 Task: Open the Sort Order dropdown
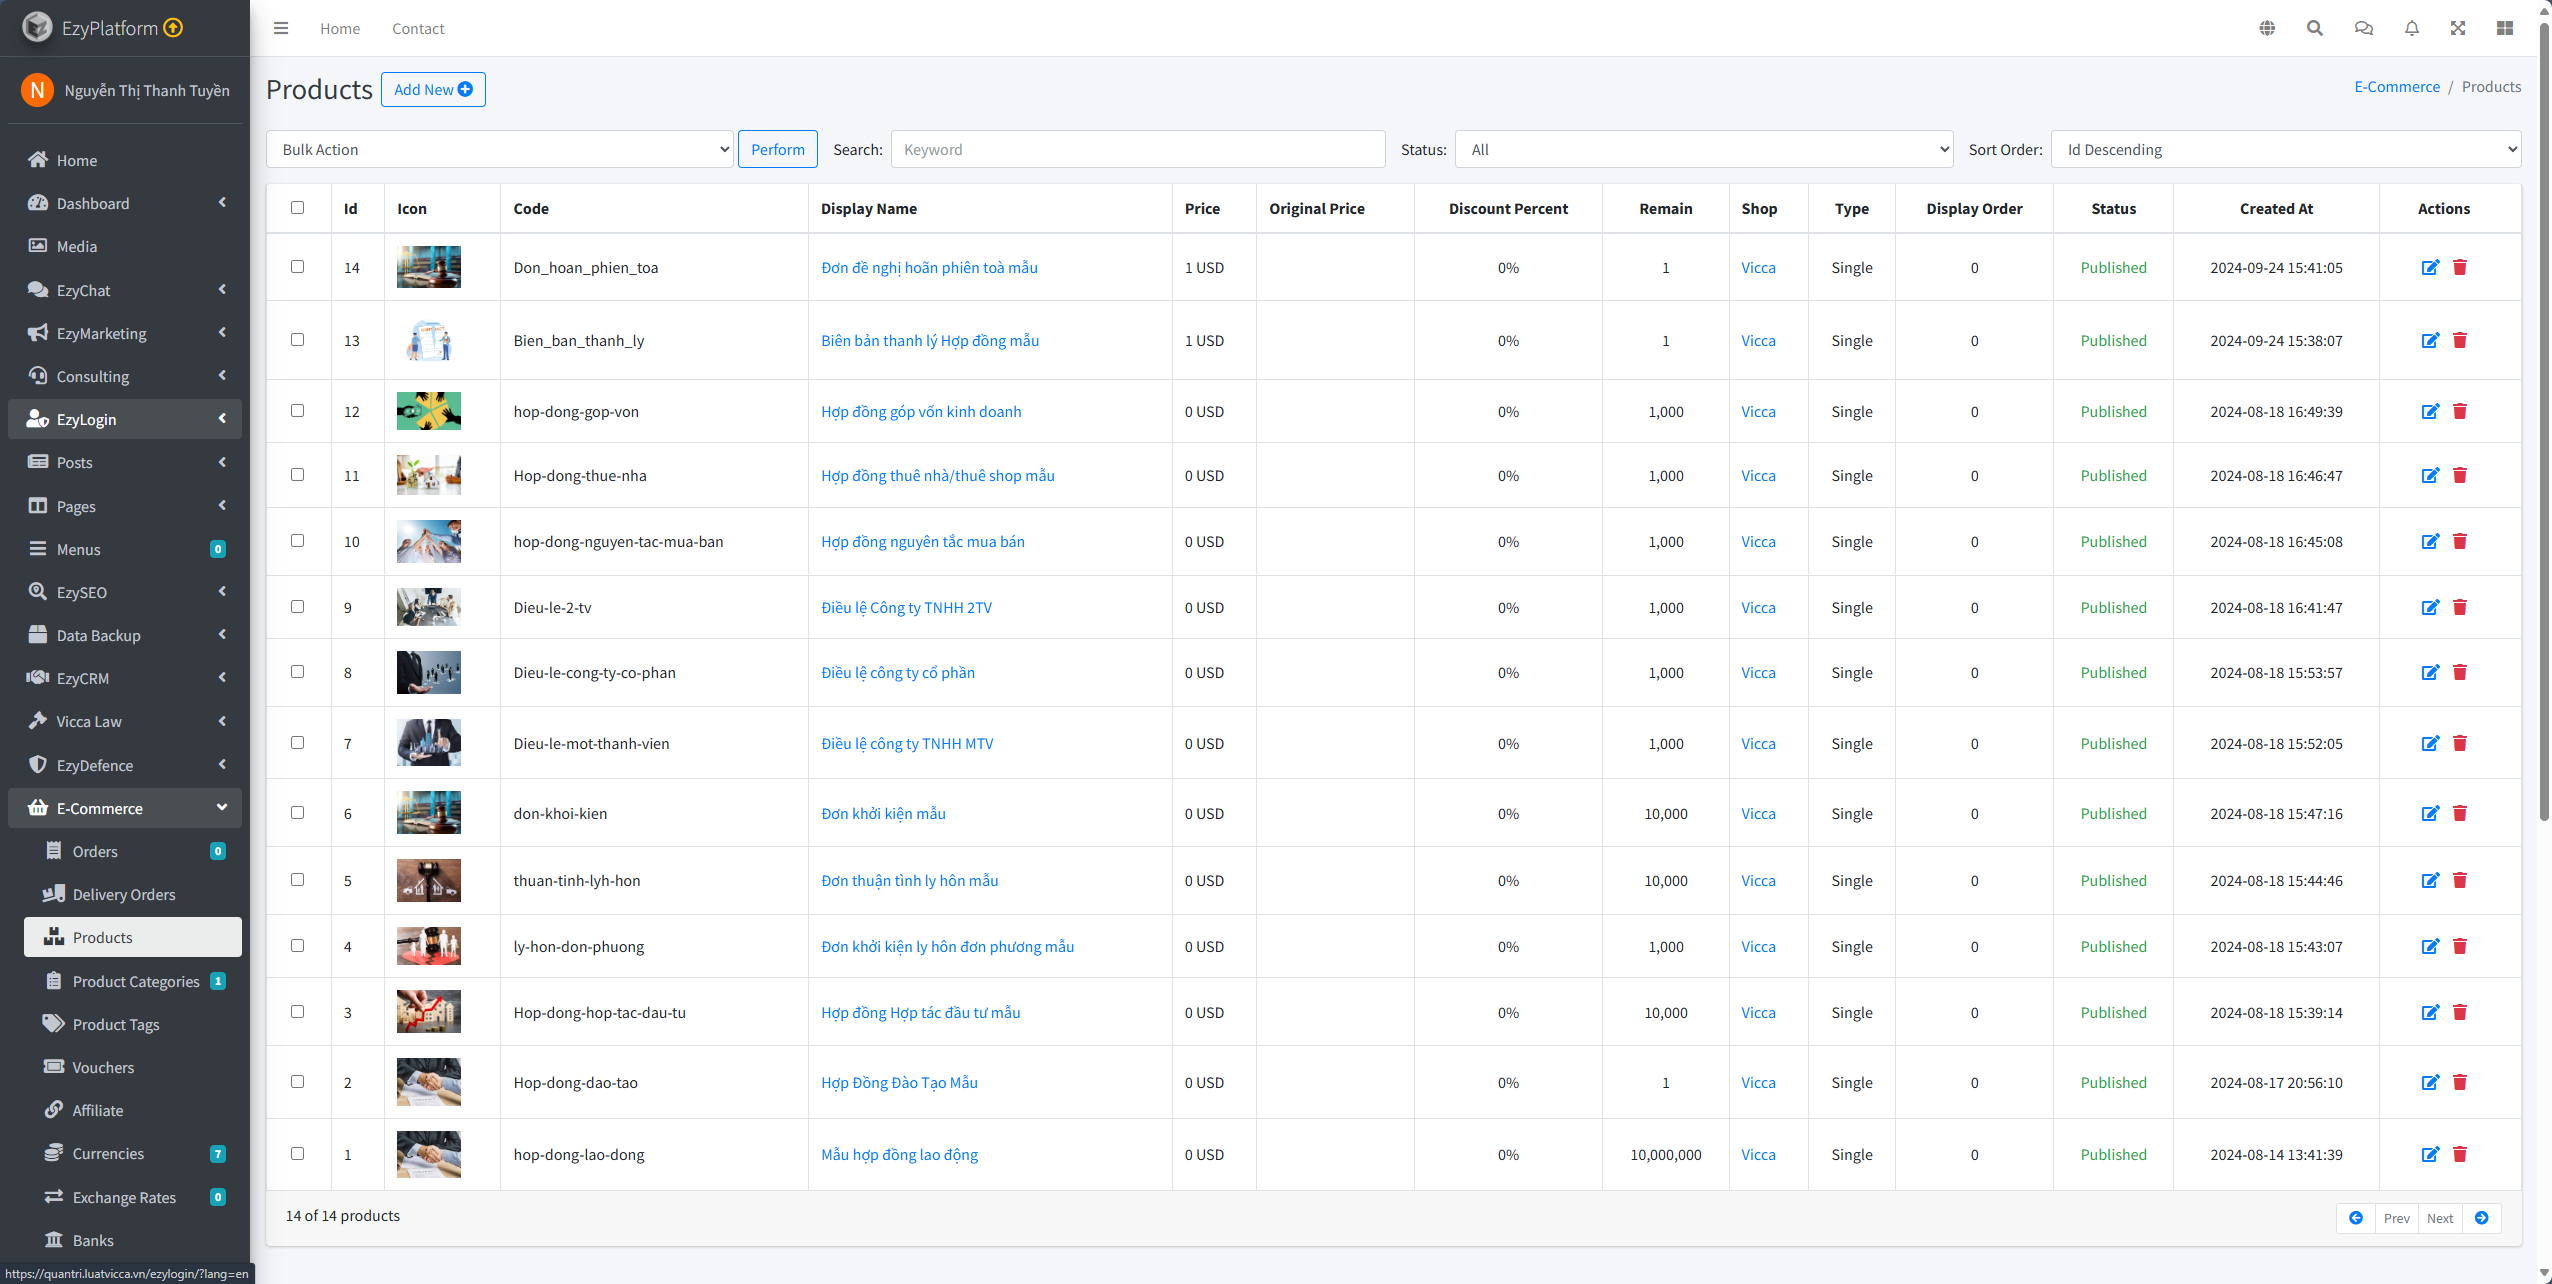pyautogui.click(x=2285, y=149)
